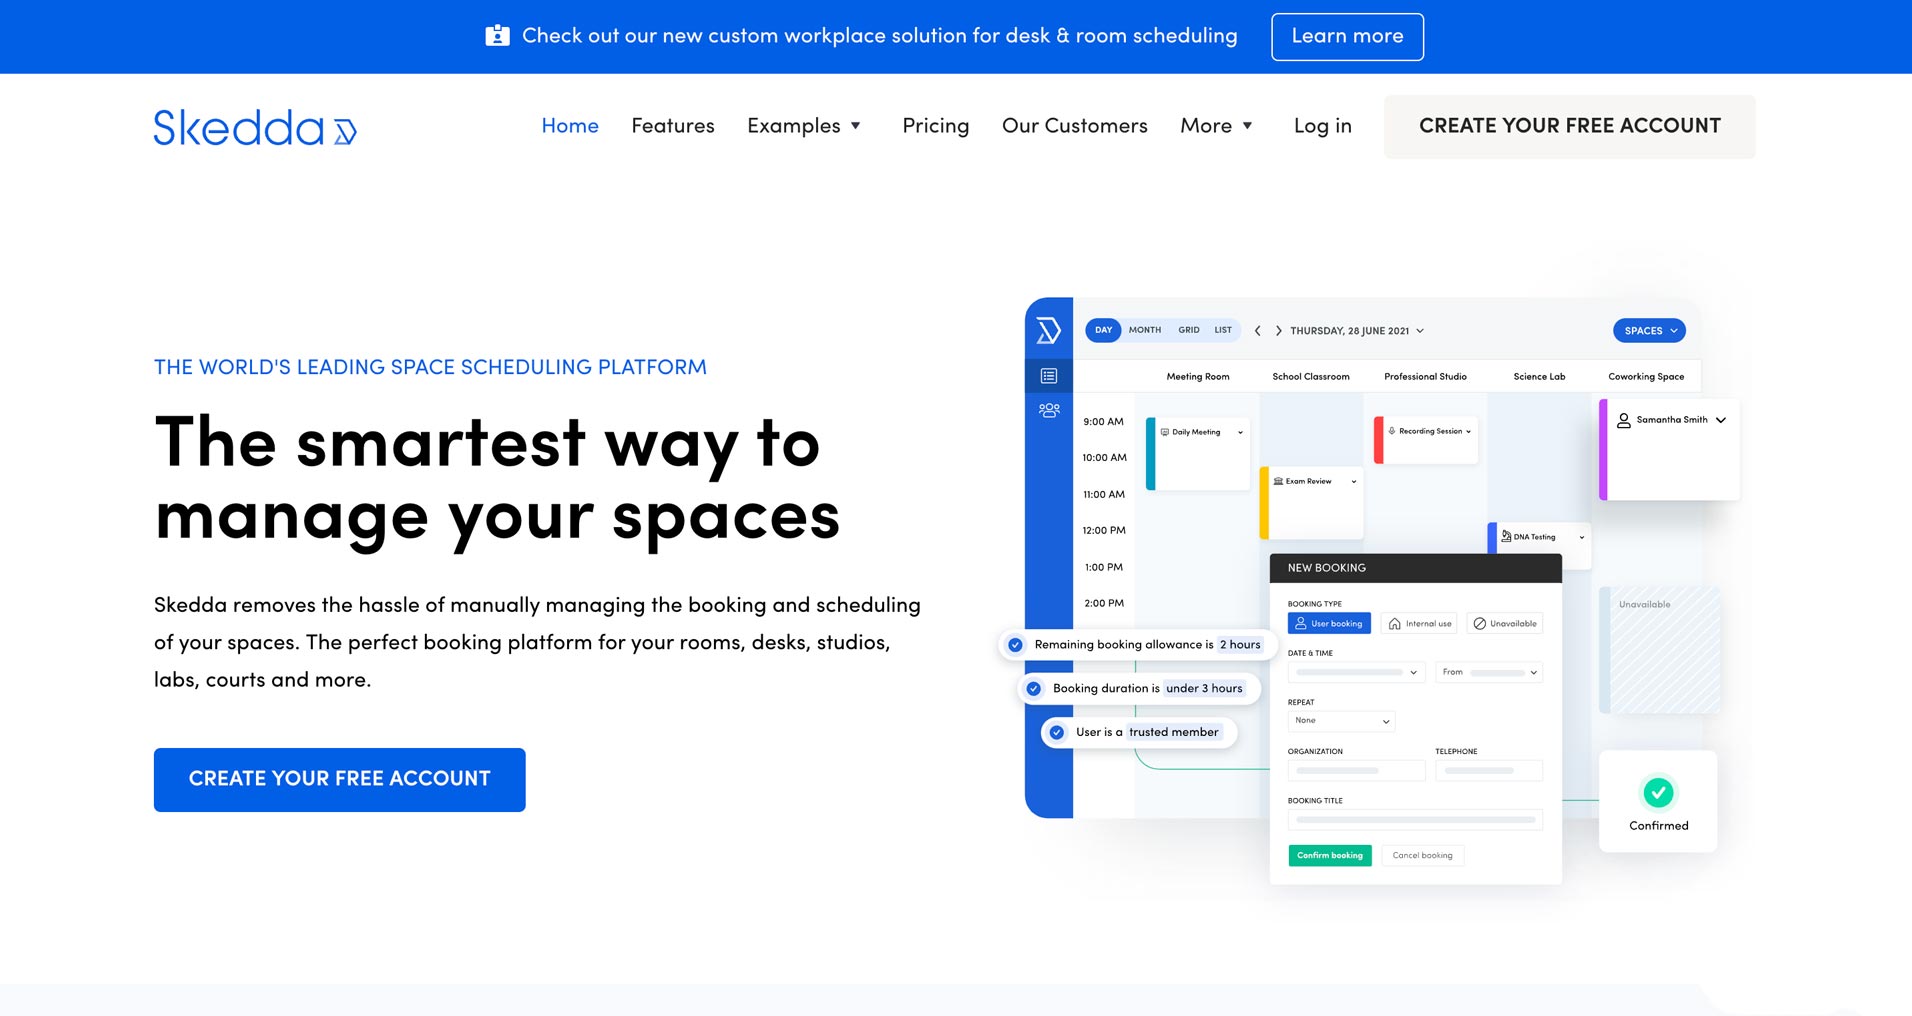This screenshot has height=1016, width=1912.
Task: Go to next day with right chevron
Action: tap(1278, 331)
